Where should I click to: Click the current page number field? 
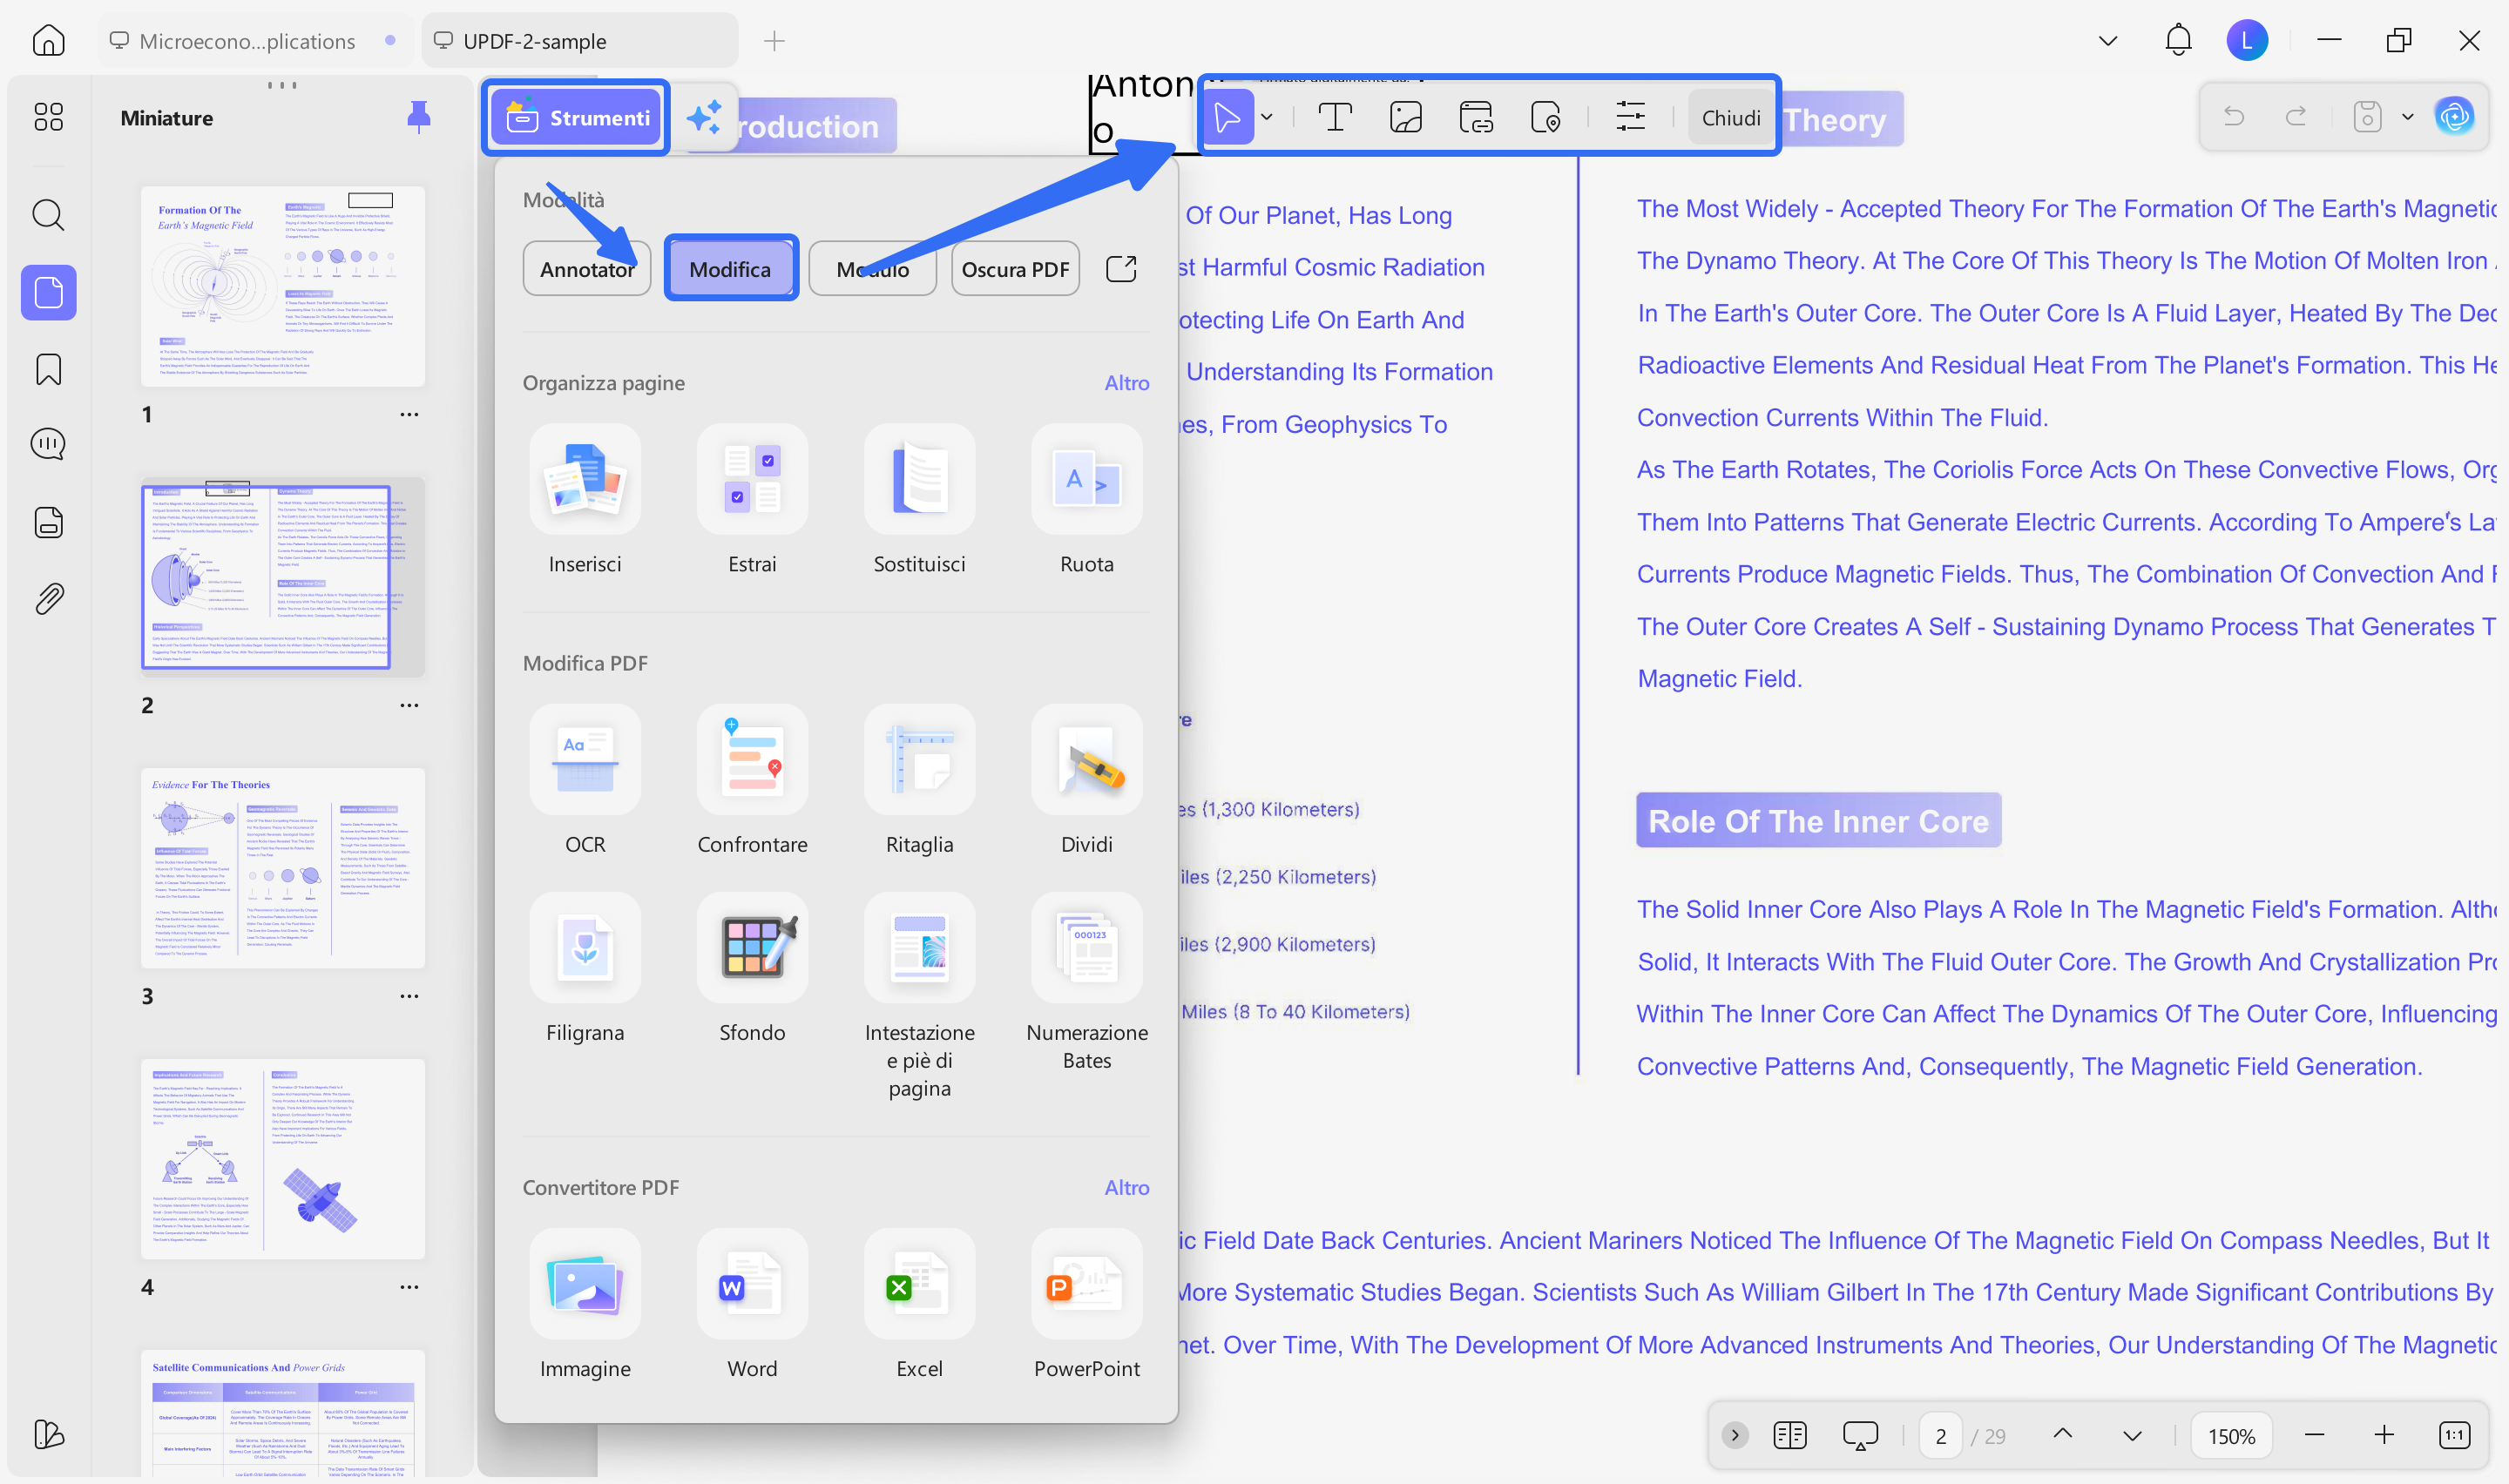click(1940, 1436)
